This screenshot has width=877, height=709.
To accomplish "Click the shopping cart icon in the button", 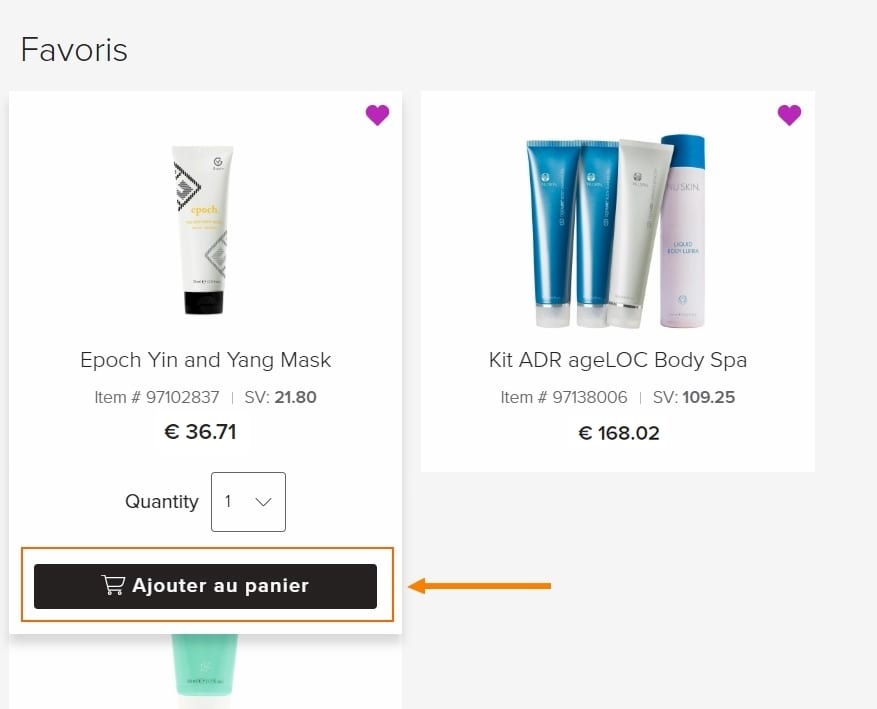I will pos(113,585).
